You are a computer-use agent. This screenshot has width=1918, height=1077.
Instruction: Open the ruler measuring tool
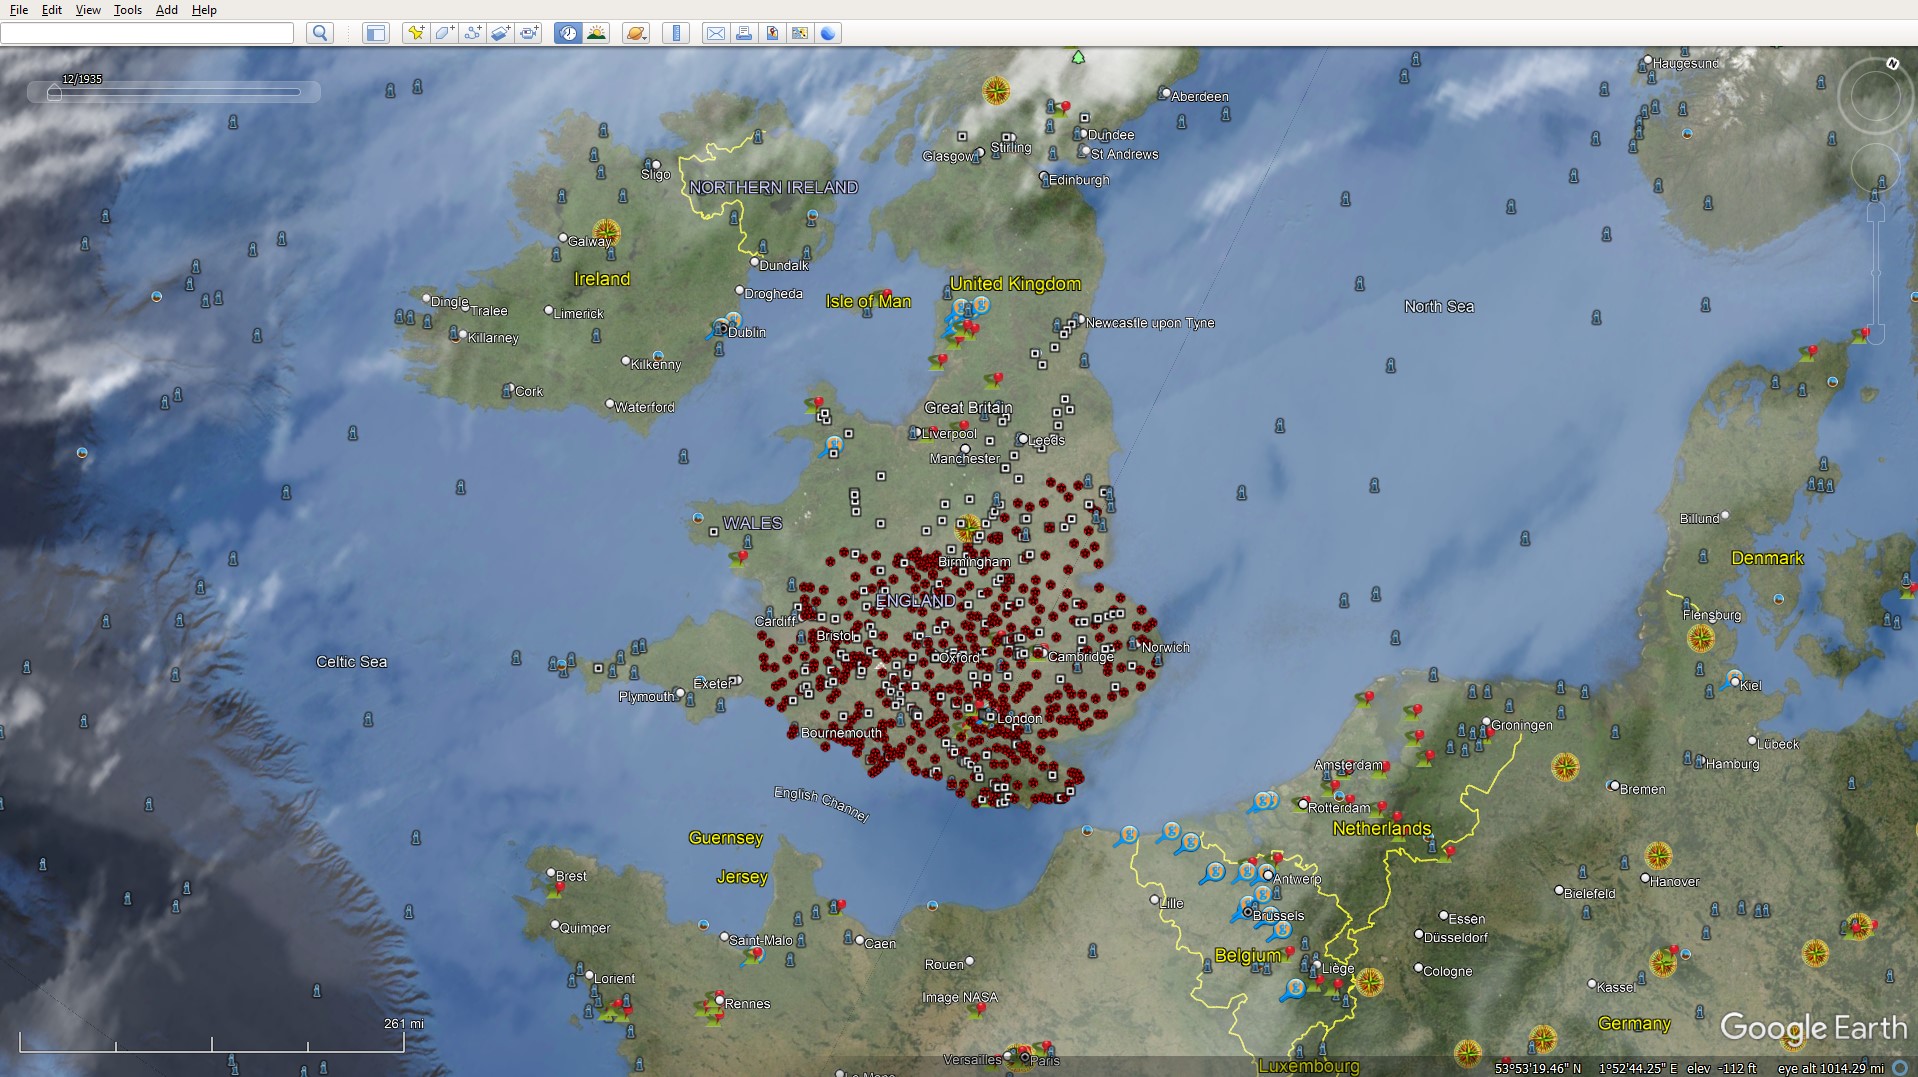point(676,33)
